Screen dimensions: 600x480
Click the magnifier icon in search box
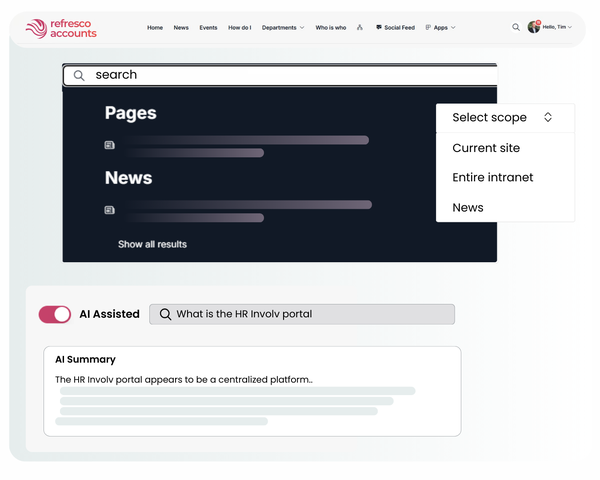coord(79,75)
